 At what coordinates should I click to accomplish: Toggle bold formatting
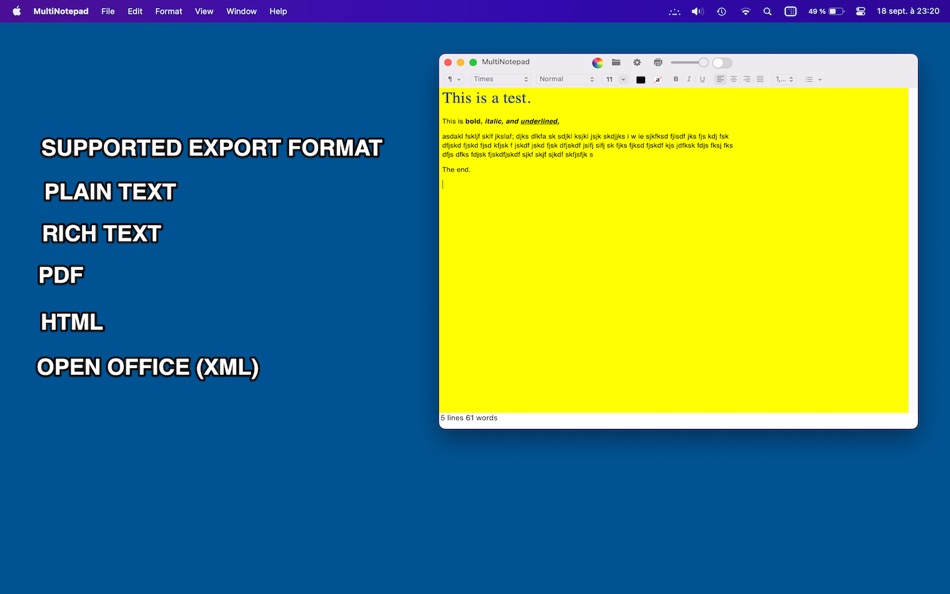676,79
